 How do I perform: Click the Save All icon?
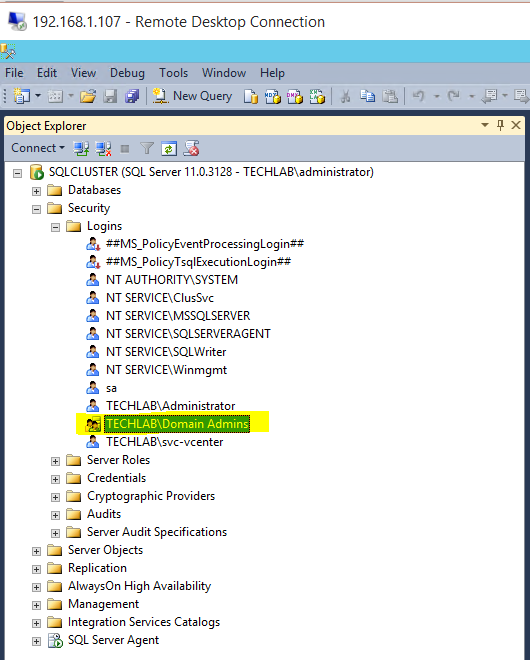(x=132, y=96)
